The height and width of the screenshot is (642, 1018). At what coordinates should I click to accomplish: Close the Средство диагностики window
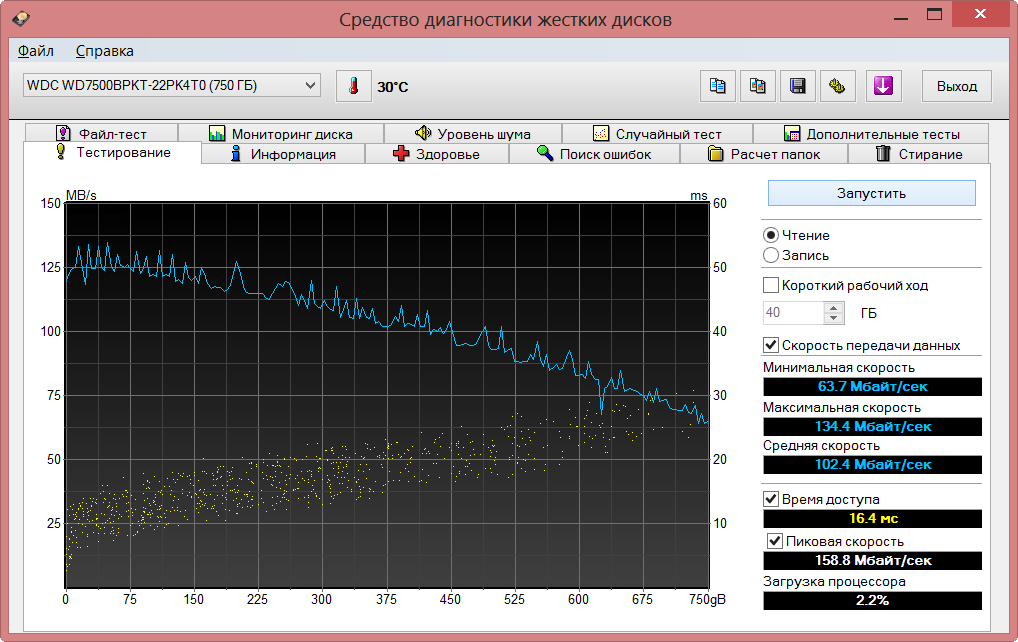(980, 14)
